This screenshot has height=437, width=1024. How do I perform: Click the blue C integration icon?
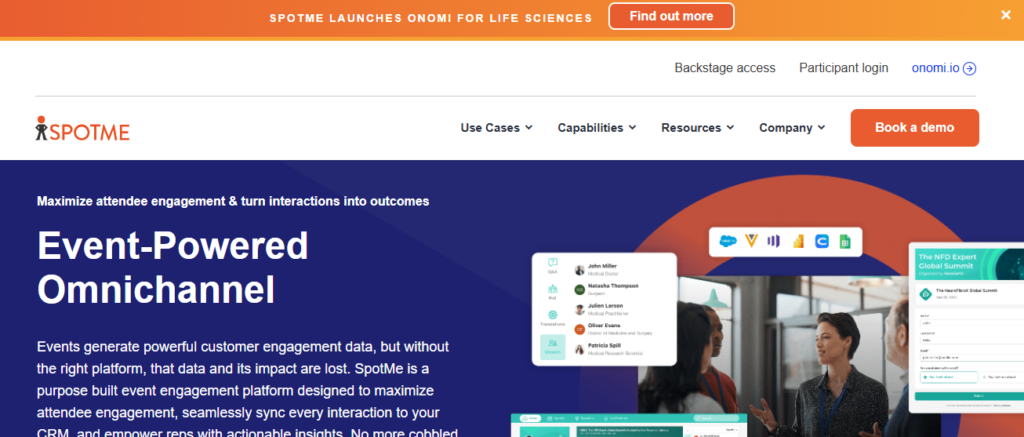822,242
